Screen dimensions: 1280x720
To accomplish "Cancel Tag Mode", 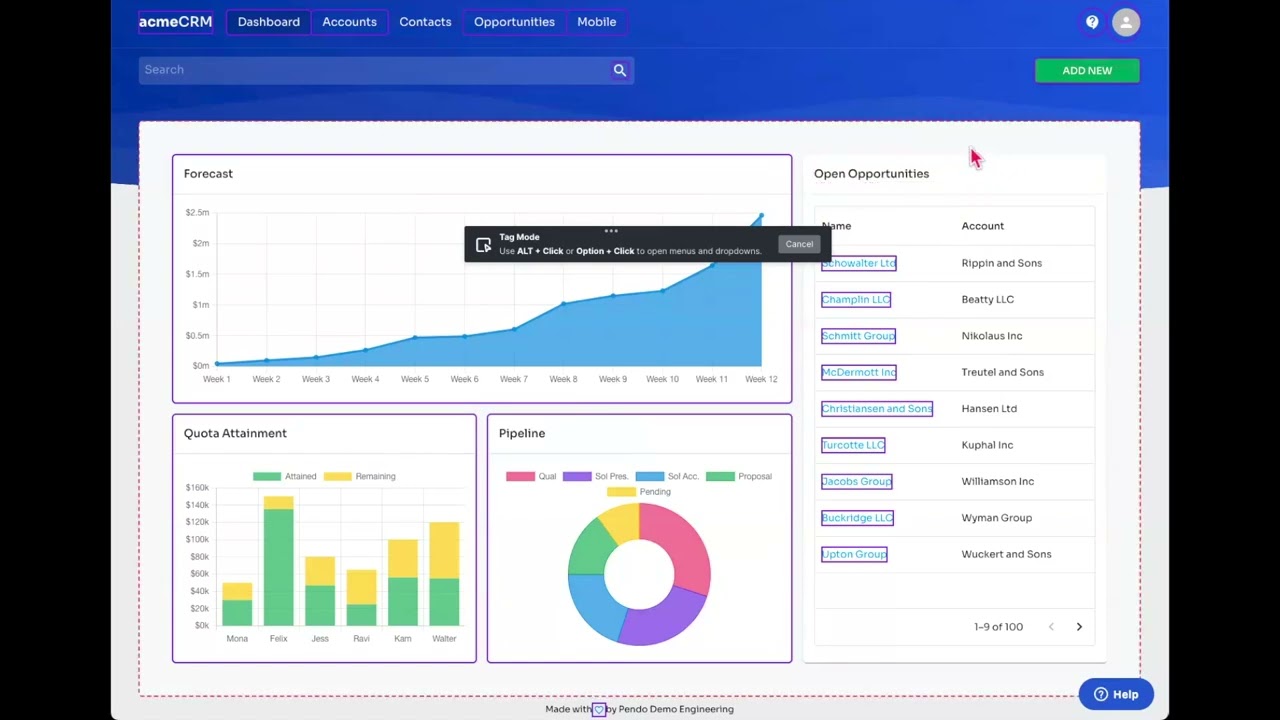I will coord(799,244).
